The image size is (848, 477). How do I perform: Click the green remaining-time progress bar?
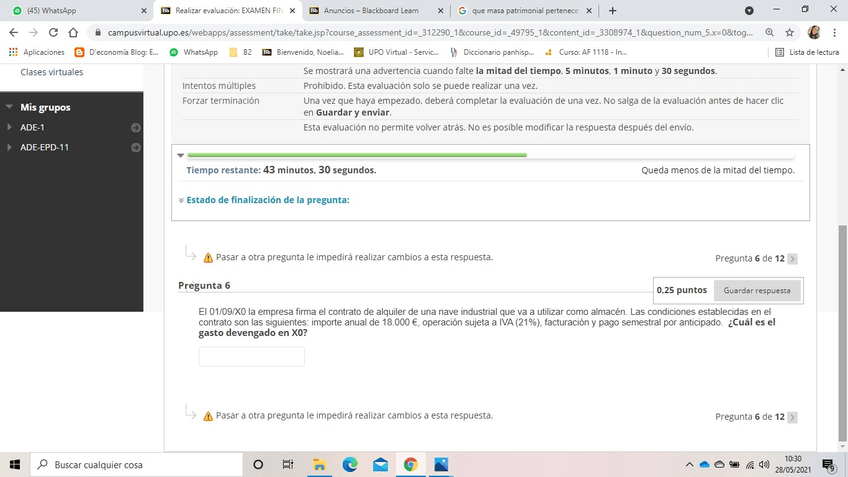[357, 155]
